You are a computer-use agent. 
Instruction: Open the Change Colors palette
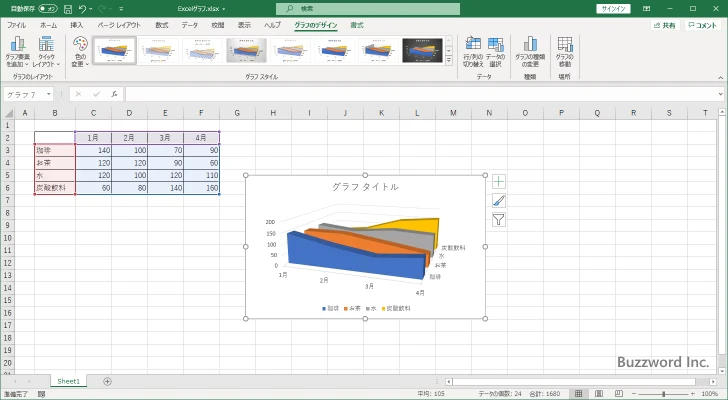pyautogui.click(x=80, y=52)
